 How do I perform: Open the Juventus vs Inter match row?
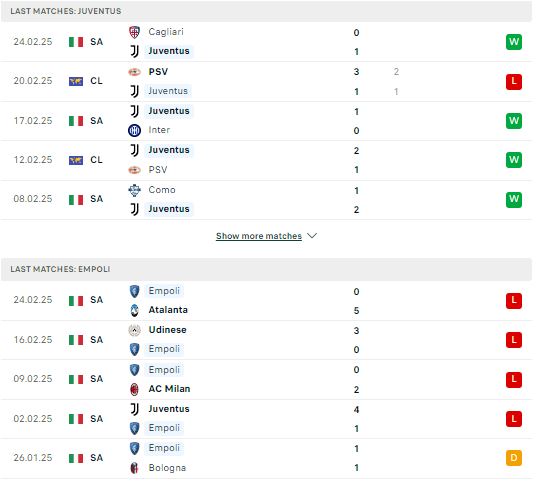point(266,121)
